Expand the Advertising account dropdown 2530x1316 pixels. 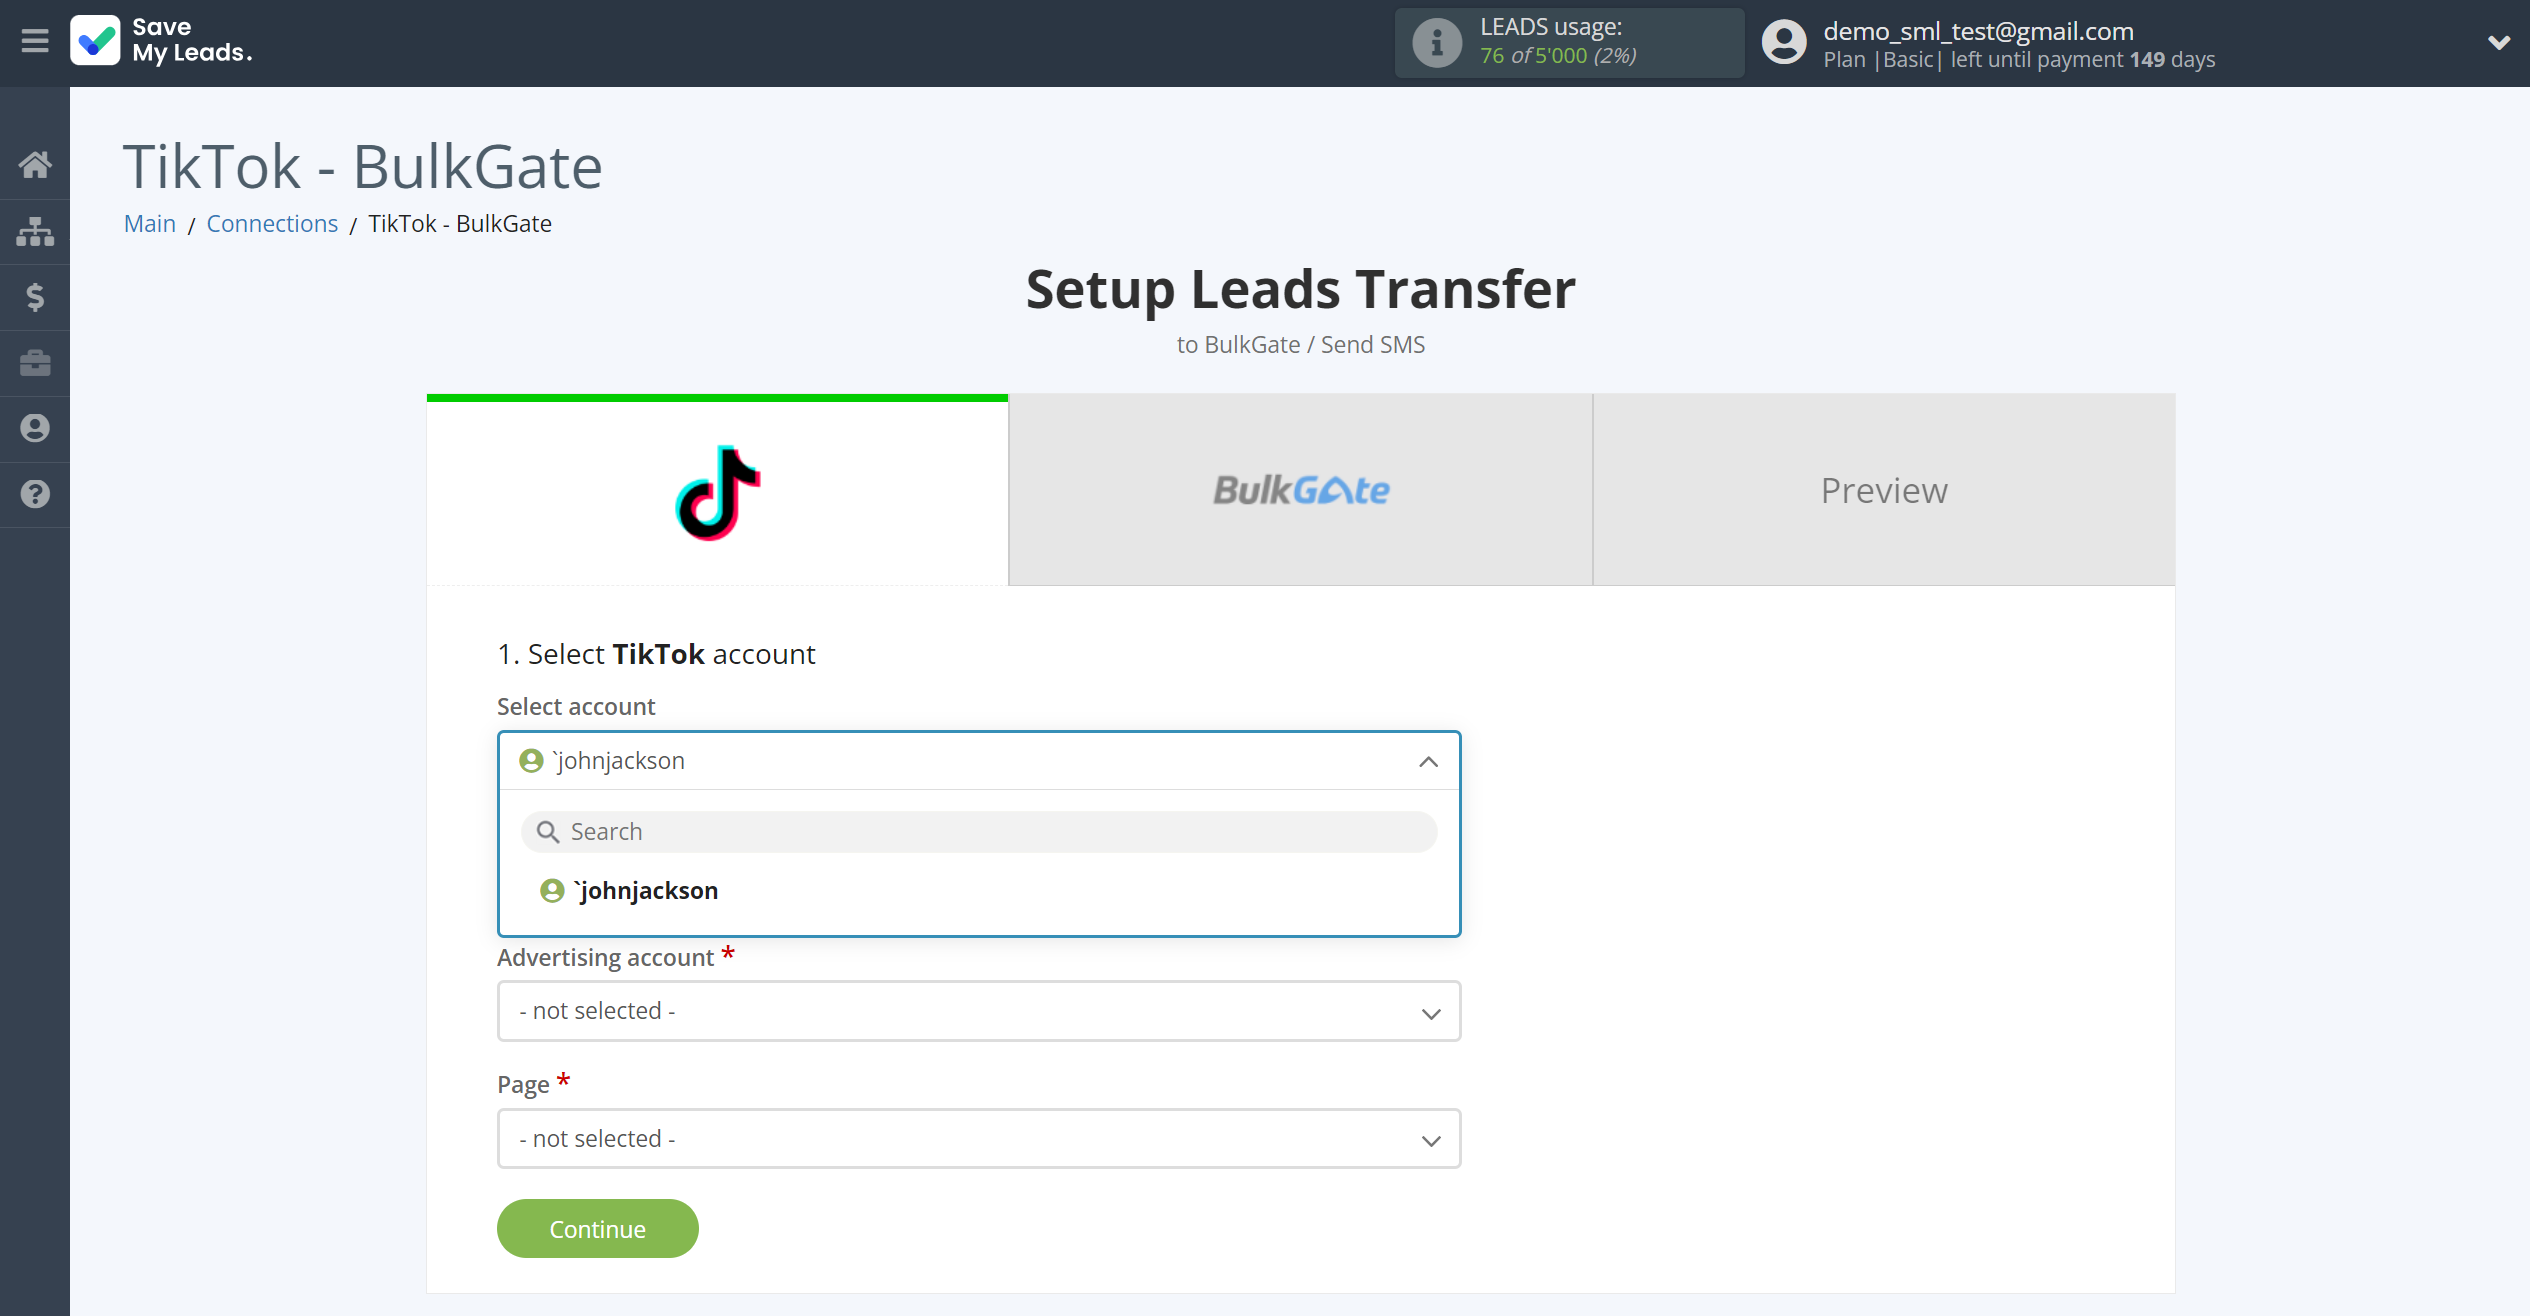click(979, 1011)
